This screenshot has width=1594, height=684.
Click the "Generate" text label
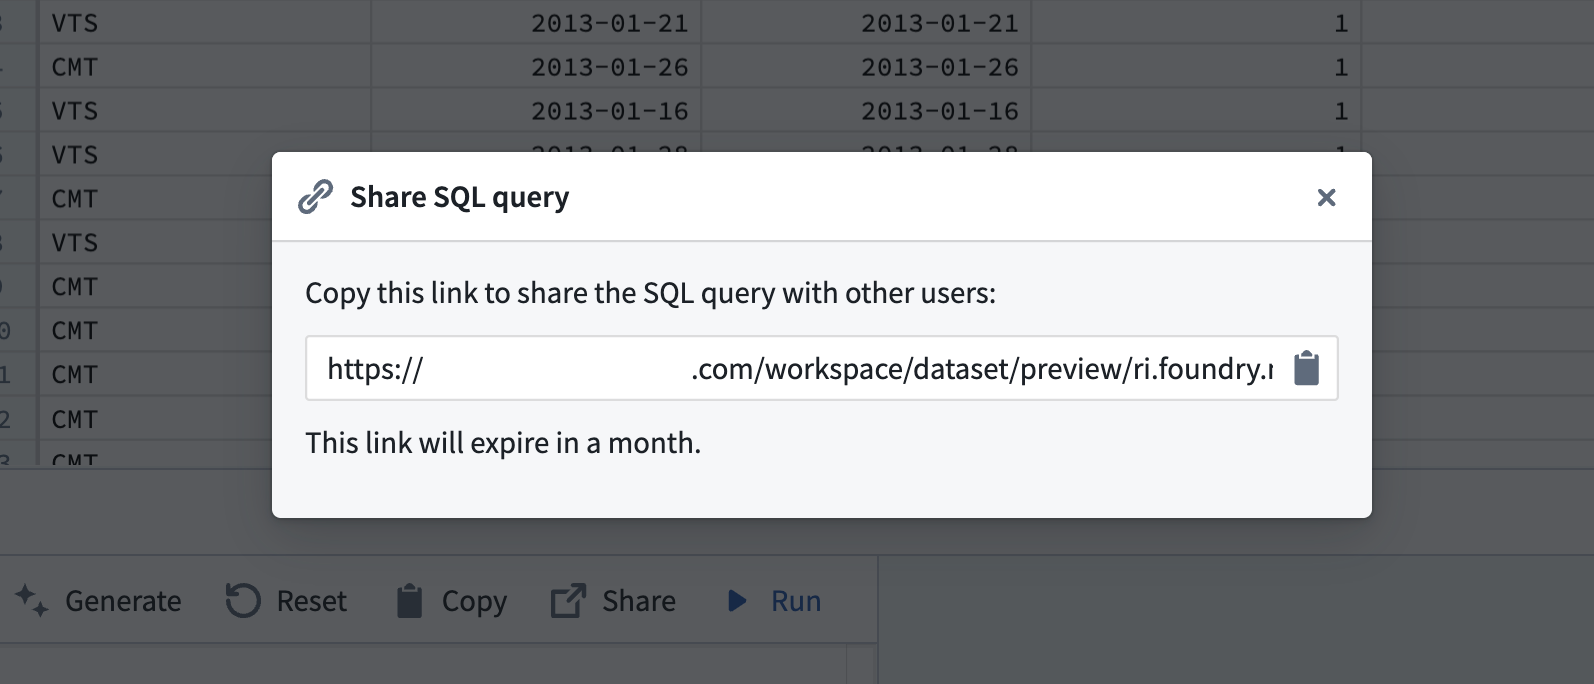tap(123, 601)
